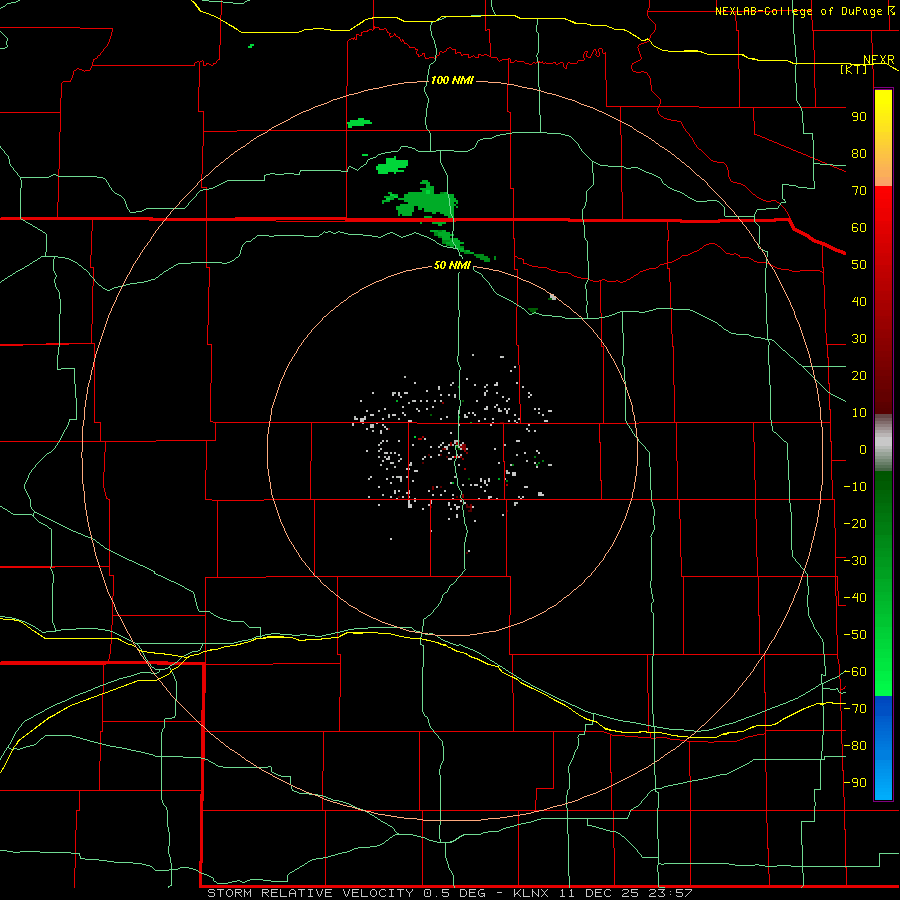
Task: Click the -20 value on the velocity scale
Action: click(855, 524)
